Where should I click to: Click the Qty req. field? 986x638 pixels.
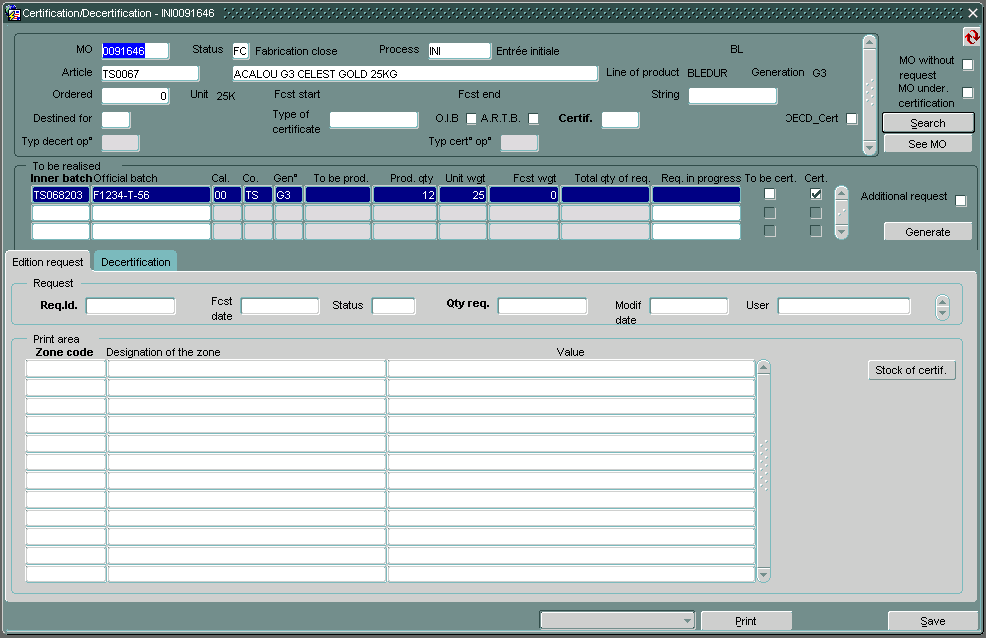tap(542, 306)
